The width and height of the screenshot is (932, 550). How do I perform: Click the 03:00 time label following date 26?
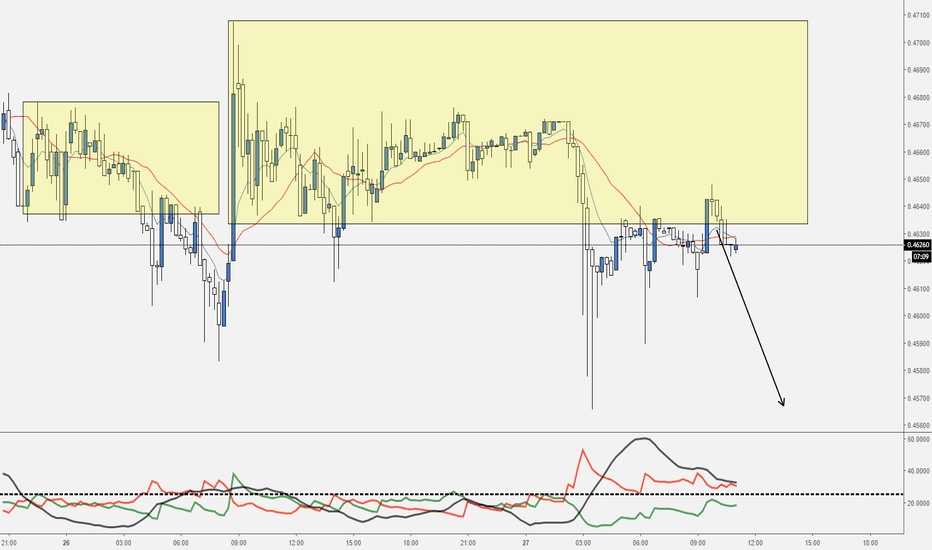tap(124, 543)
